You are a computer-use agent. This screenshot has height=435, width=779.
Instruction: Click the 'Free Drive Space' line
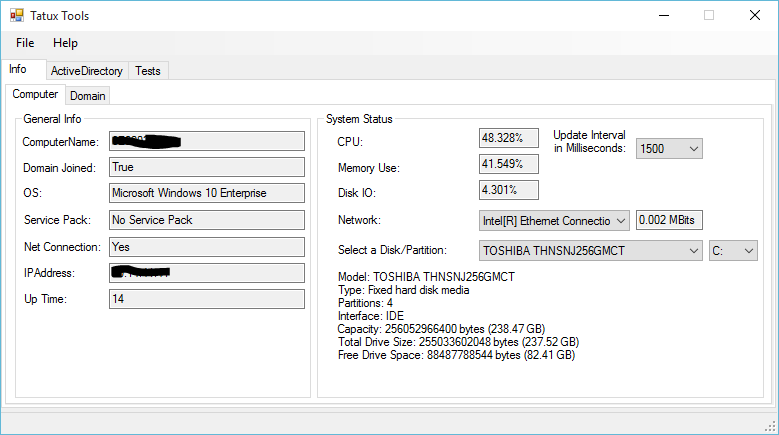pyautogui.click(x=456, y=355)
